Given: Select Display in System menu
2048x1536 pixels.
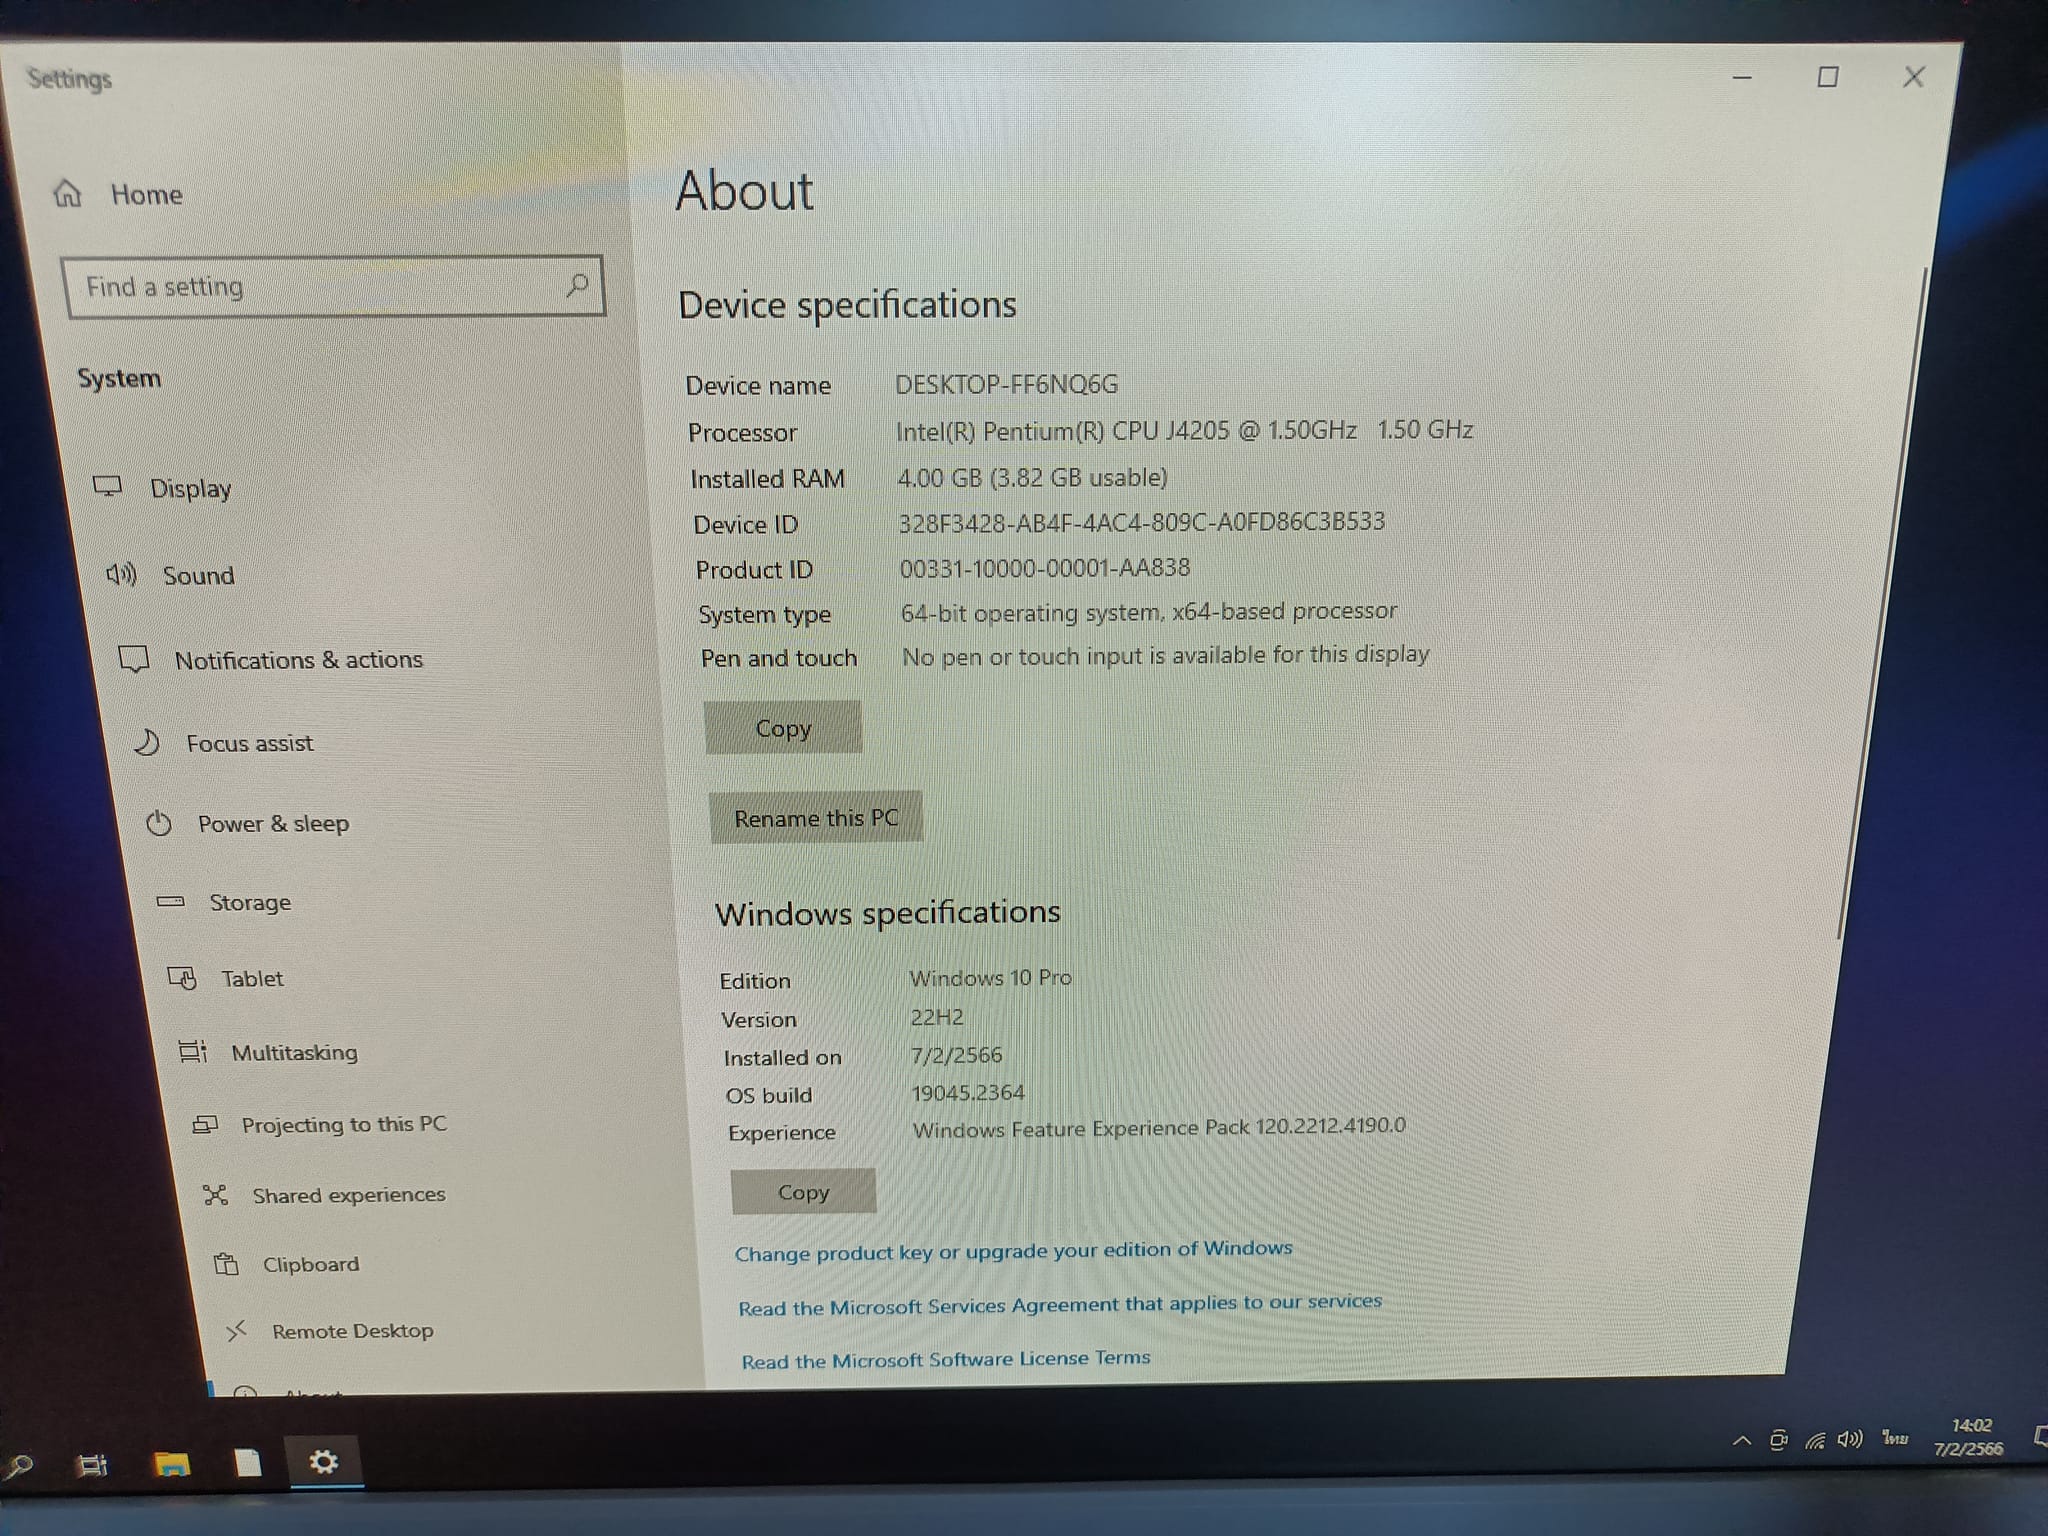Looking at the screenshot, I should click(190, 488).
